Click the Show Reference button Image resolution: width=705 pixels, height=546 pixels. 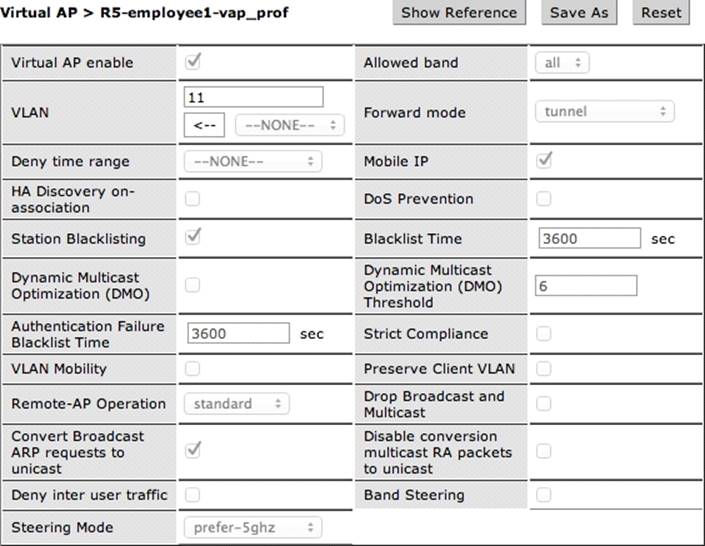point(459,13)
